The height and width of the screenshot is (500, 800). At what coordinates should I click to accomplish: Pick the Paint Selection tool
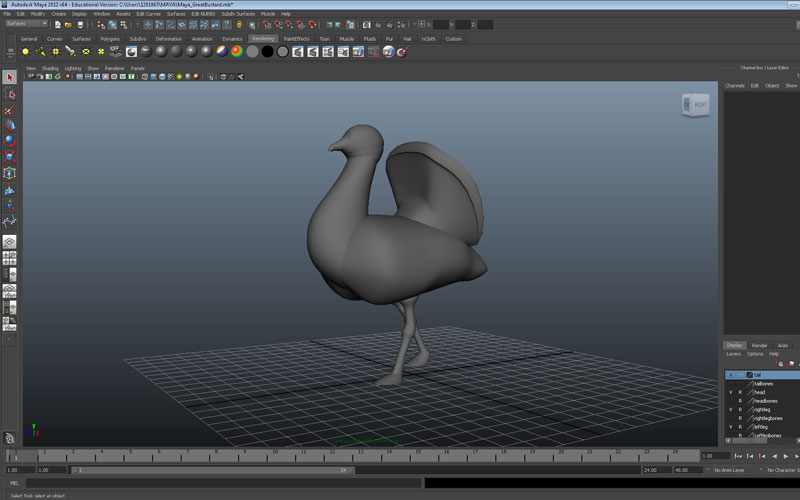click(9, 110)
